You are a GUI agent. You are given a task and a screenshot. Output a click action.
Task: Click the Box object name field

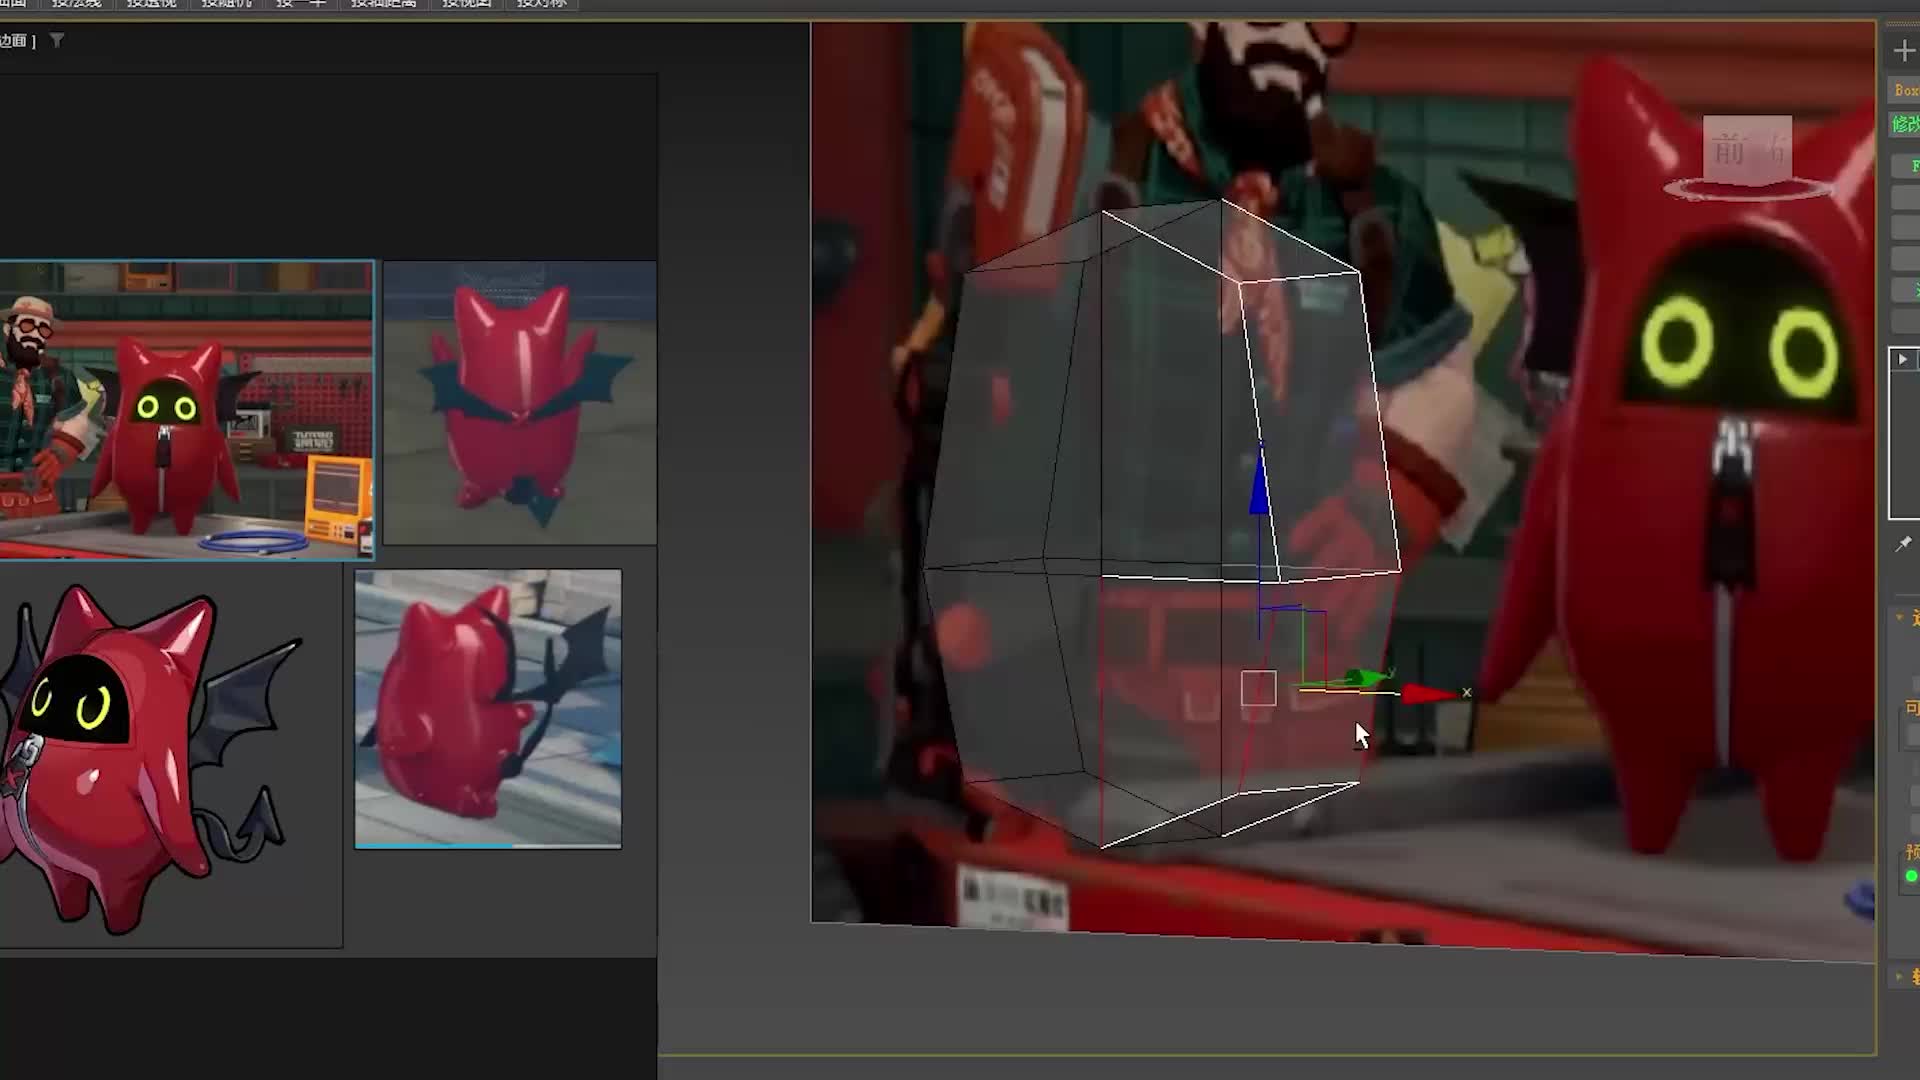(x=1904, y=90)
